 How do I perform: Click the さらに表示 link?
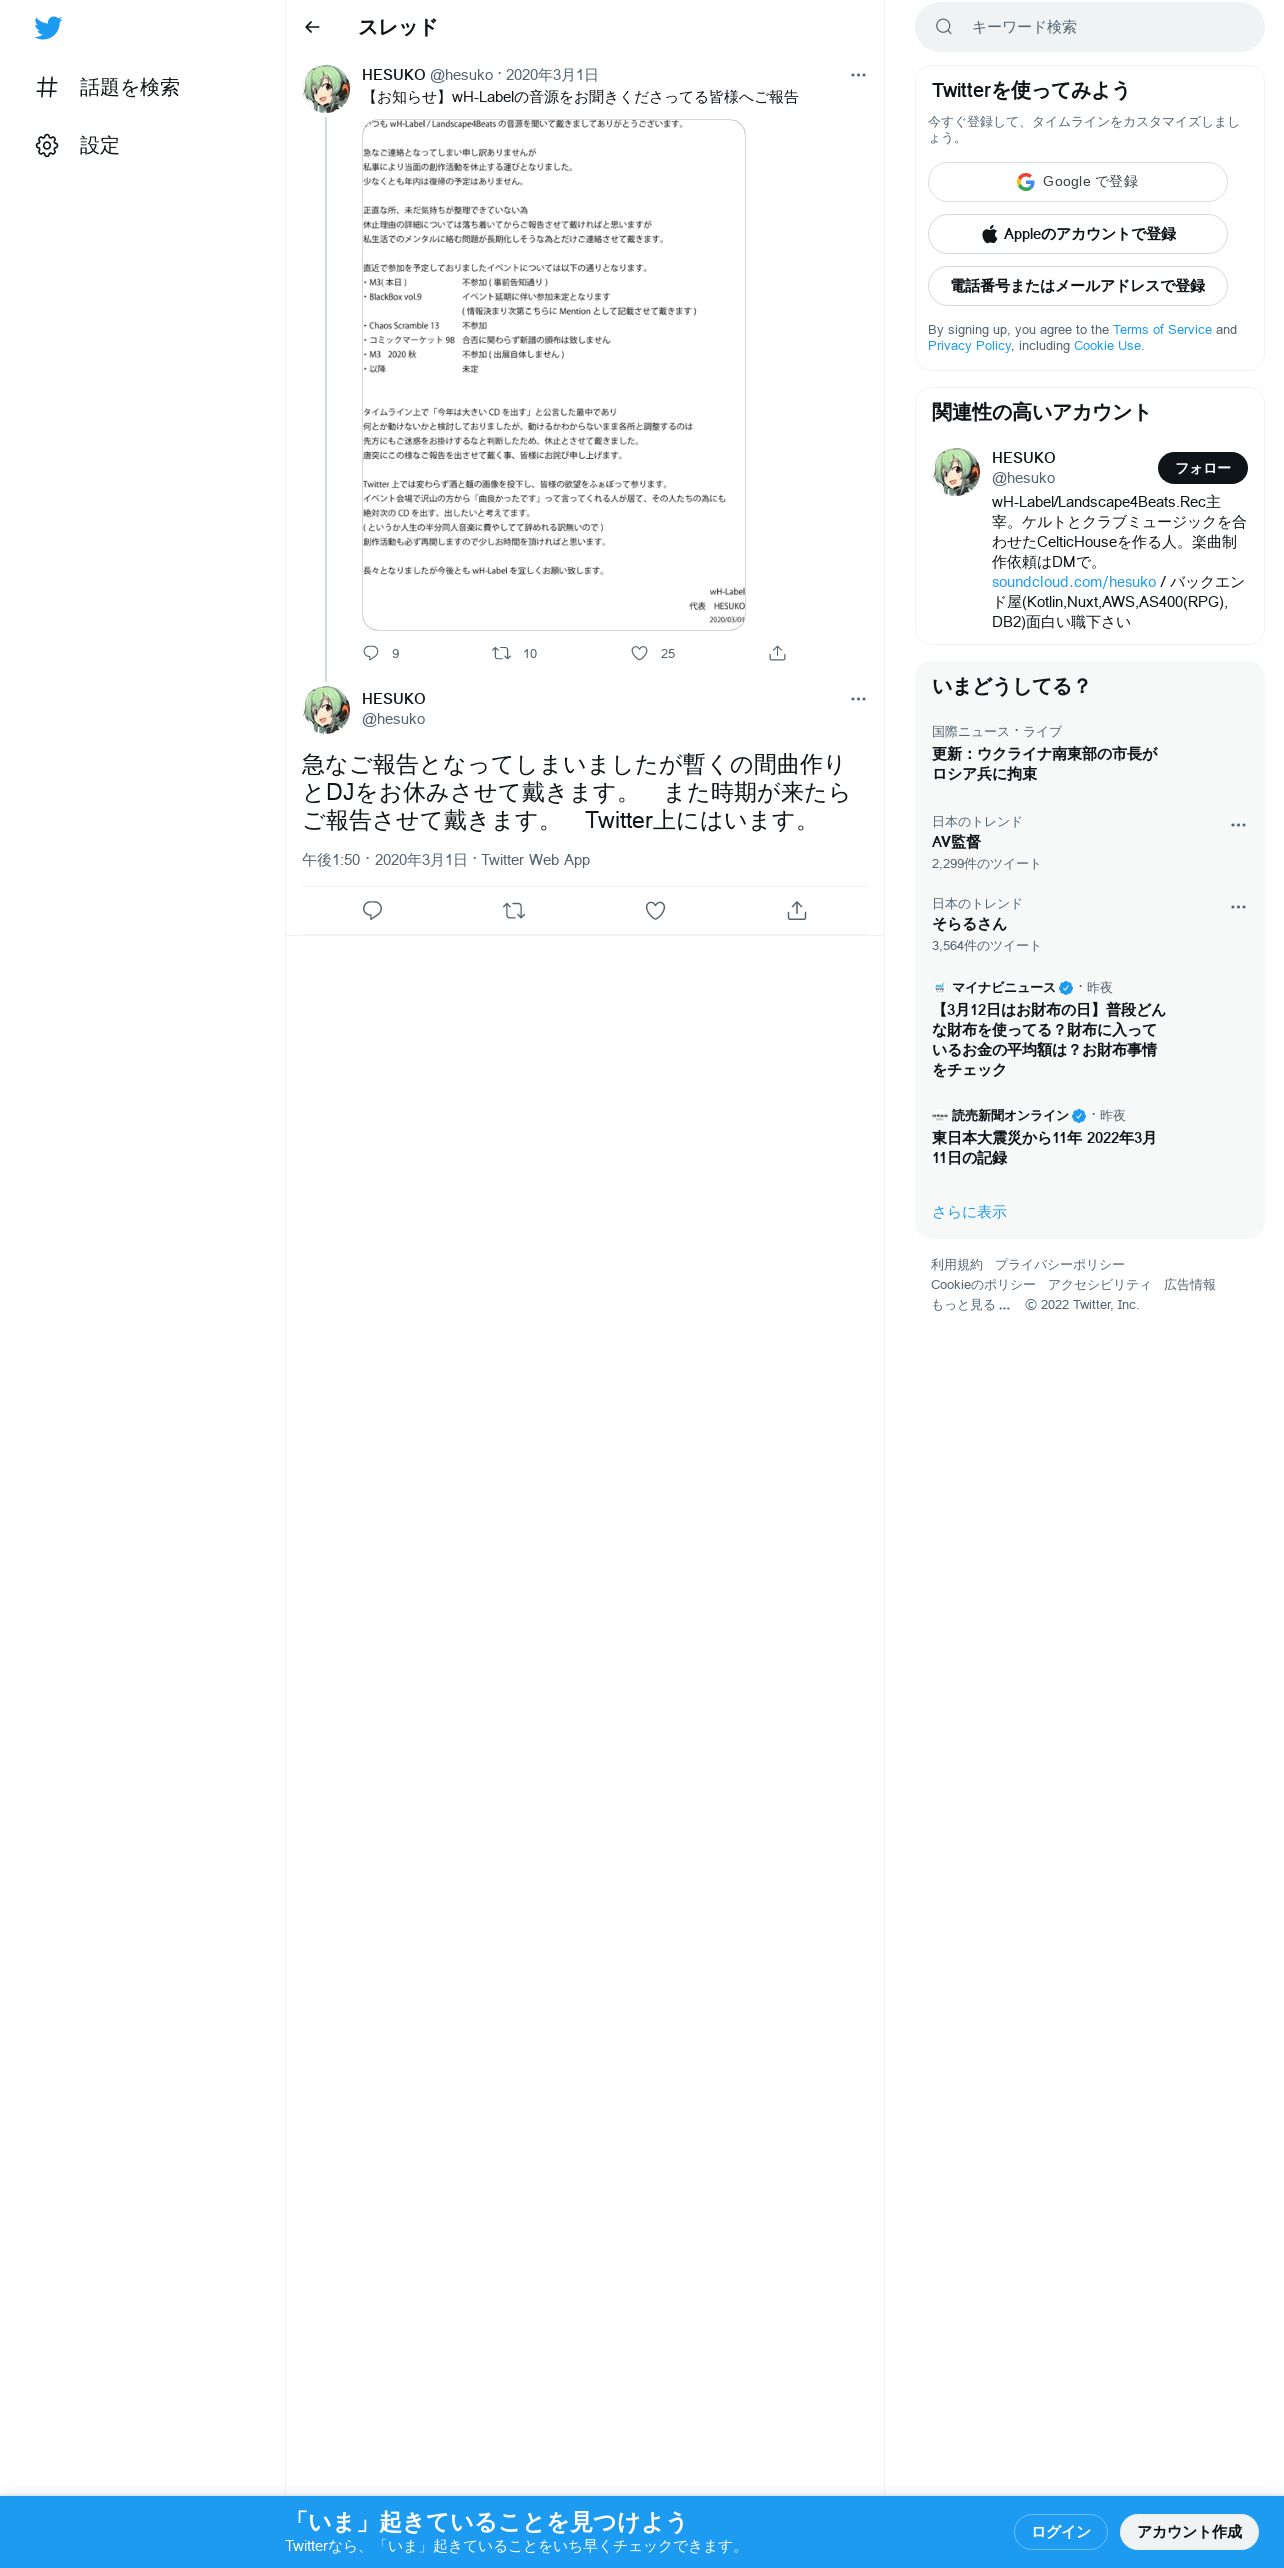pyautogui.click(x=969, y=1212)
